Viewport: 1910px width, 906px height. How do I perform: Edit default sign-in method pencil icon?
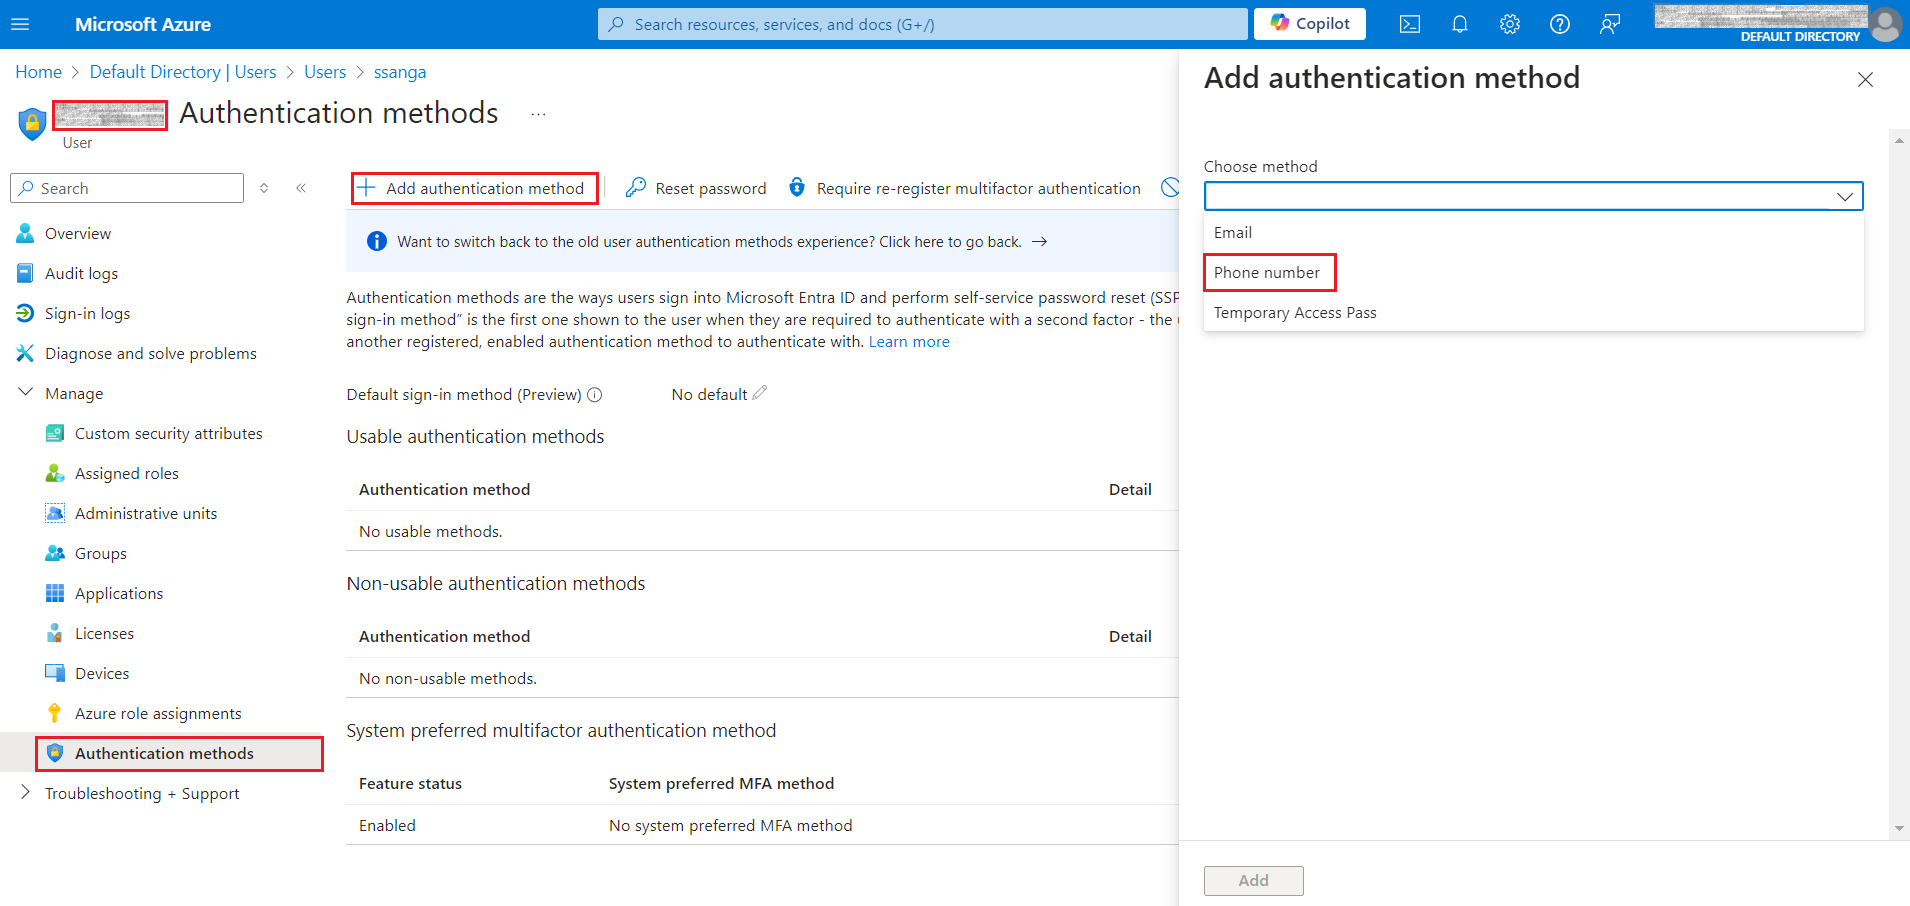(x=760, y=393)
